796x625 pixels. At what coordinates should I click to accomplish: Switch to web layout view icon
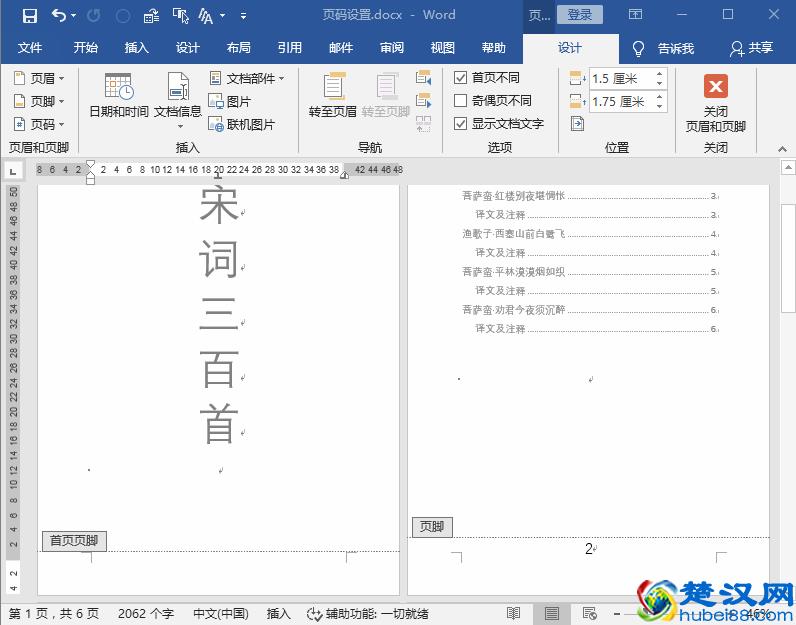tap(589, 613)
